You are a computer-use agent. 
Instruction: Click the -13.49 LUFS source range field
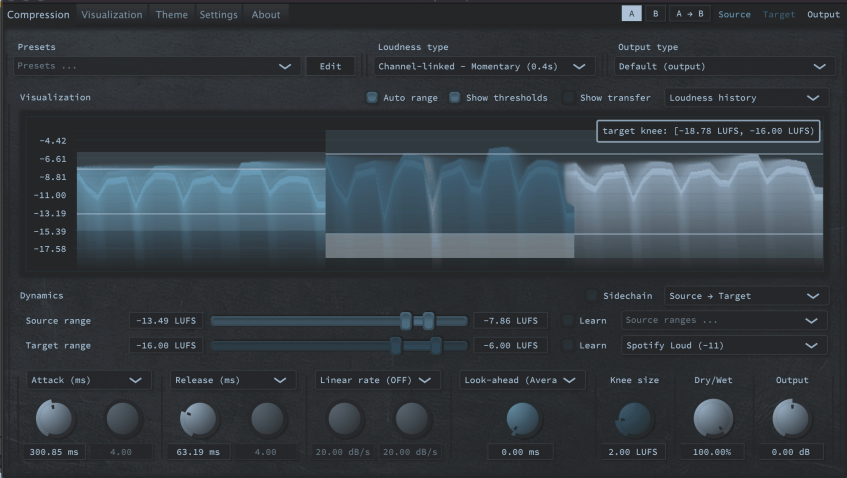point(166,320)
